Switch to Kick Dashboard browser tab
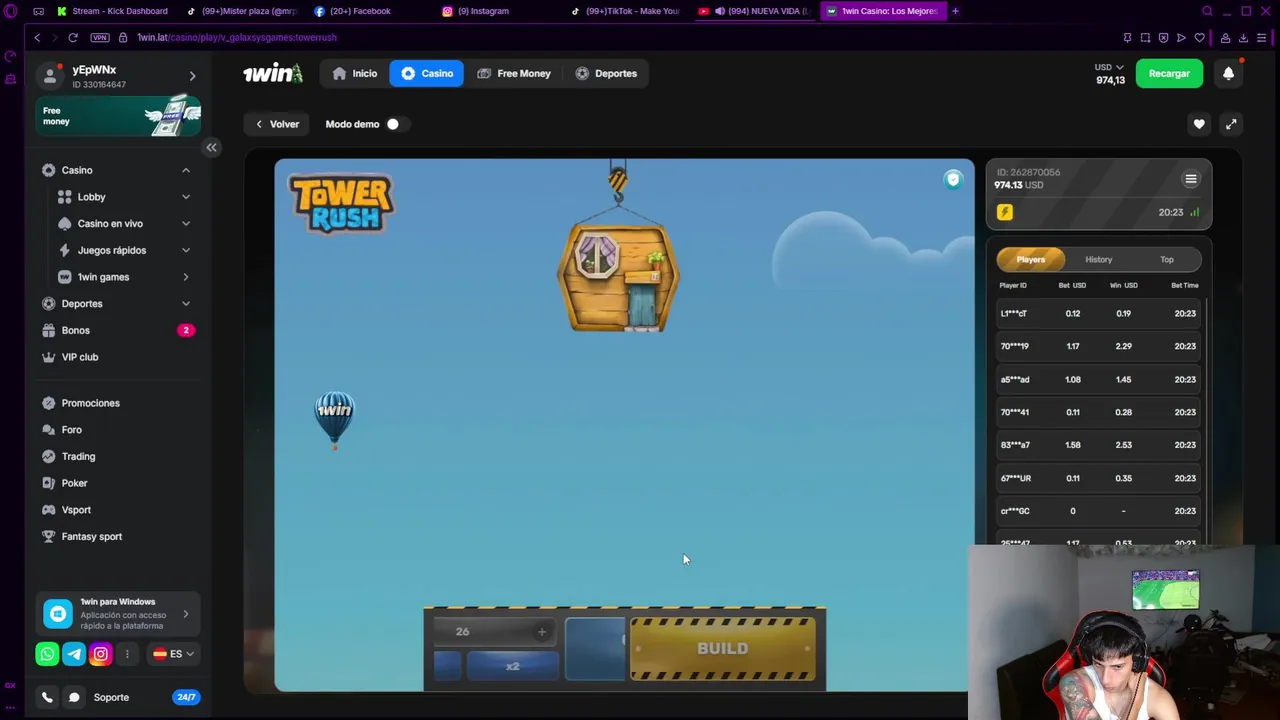 click(x=112, y=11)
